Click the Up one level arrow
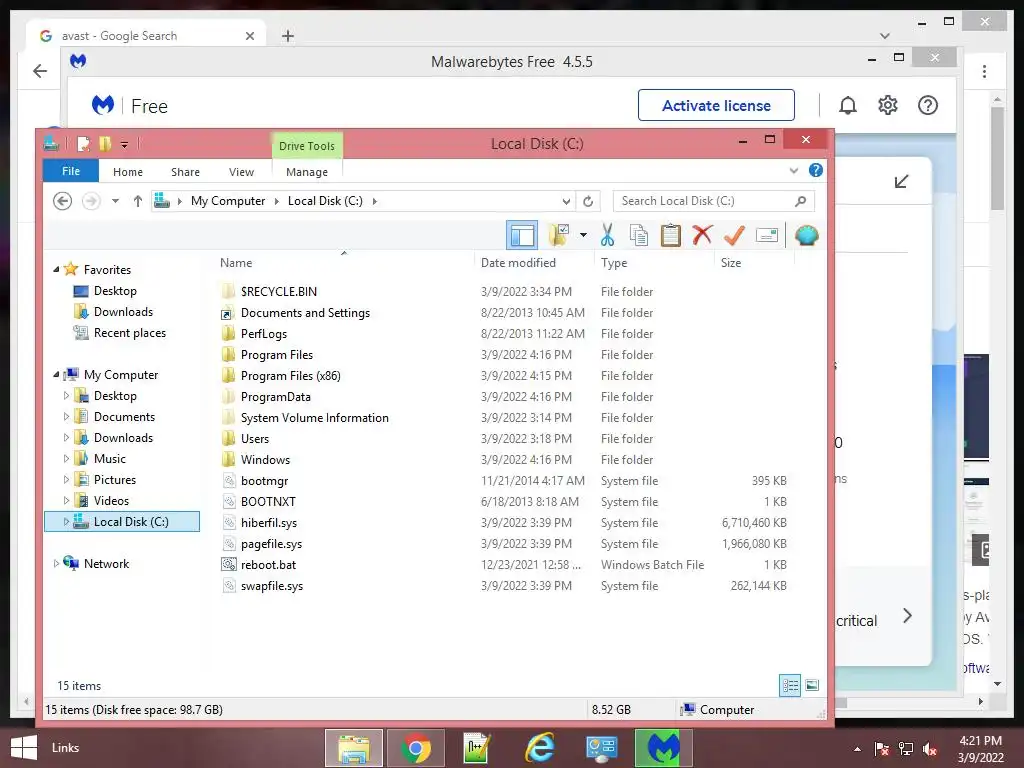 [138, 201]
